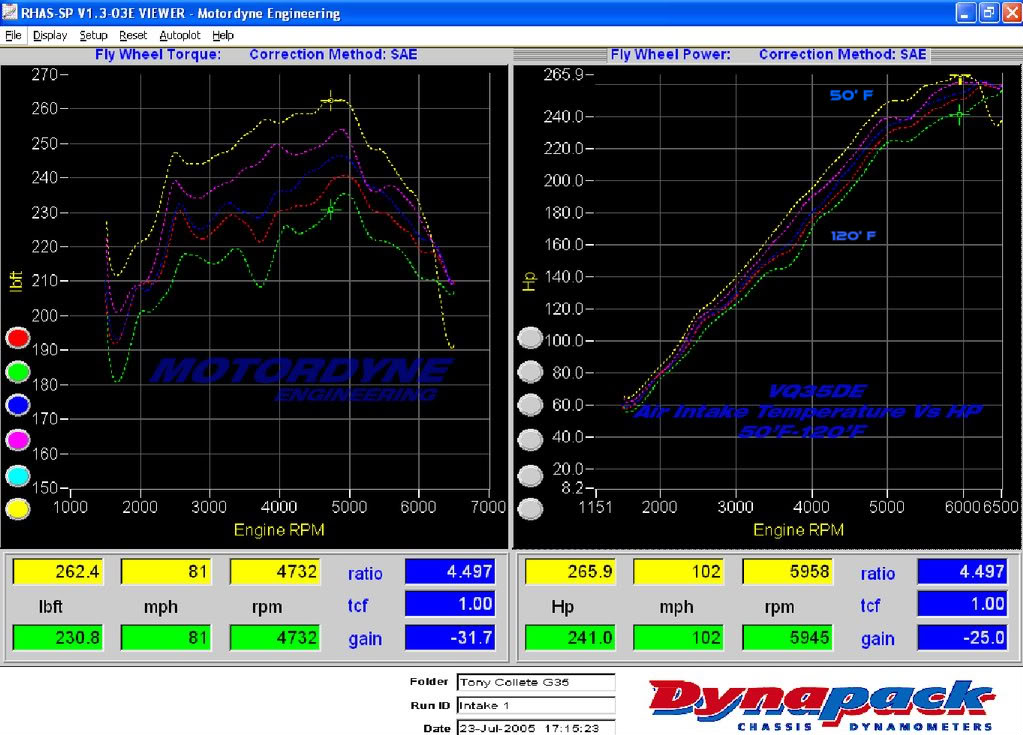This screenshot has height=735, width=1023.
Task: Toggle the blue run indicator
Action: click(x=18, y=405)
